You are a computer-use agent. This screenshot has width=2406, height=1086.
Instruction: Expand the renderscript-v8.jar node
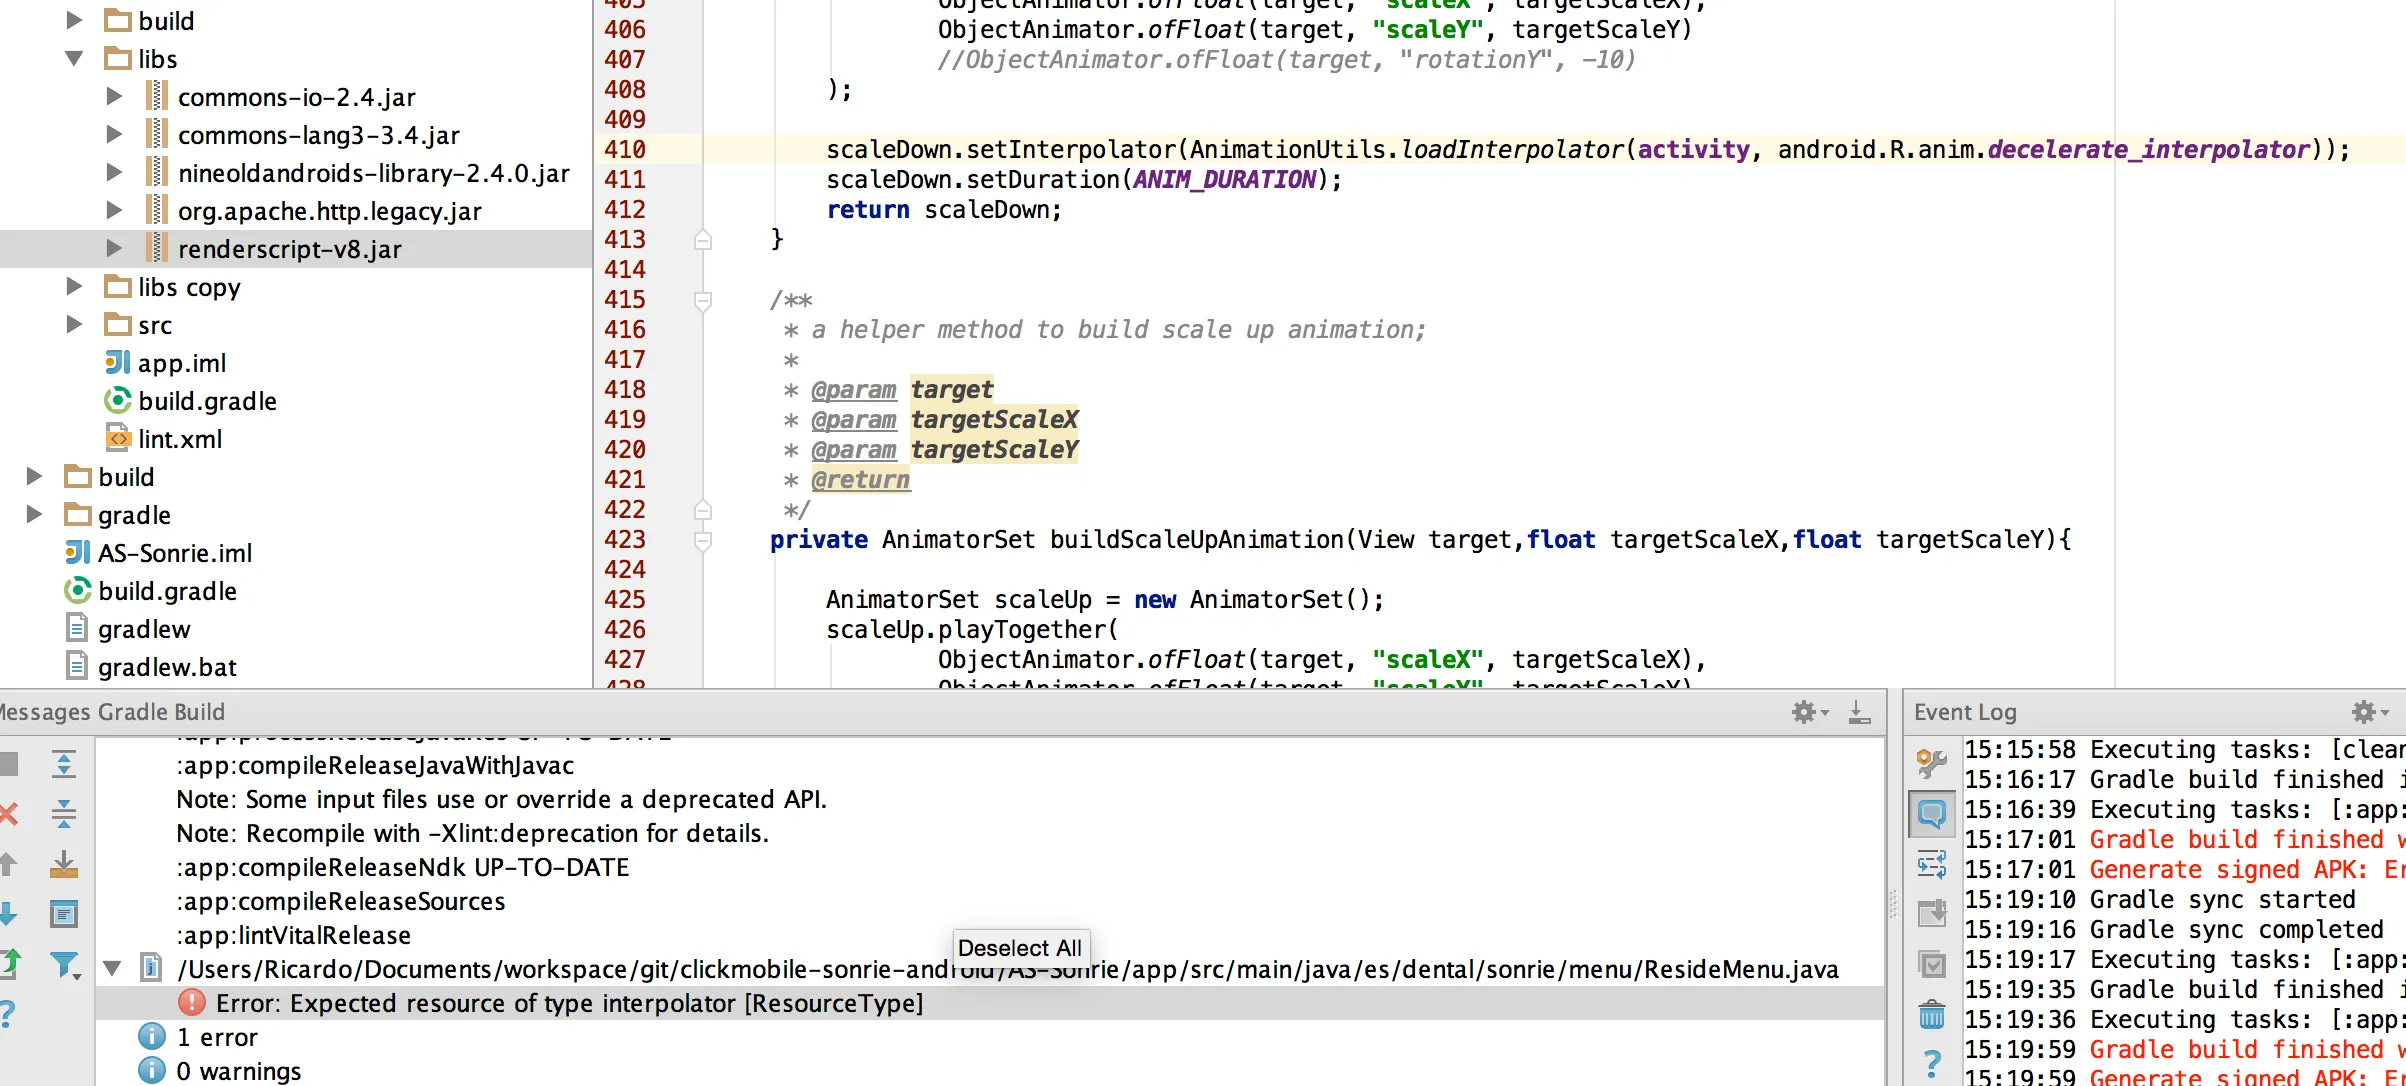point(114,249)
